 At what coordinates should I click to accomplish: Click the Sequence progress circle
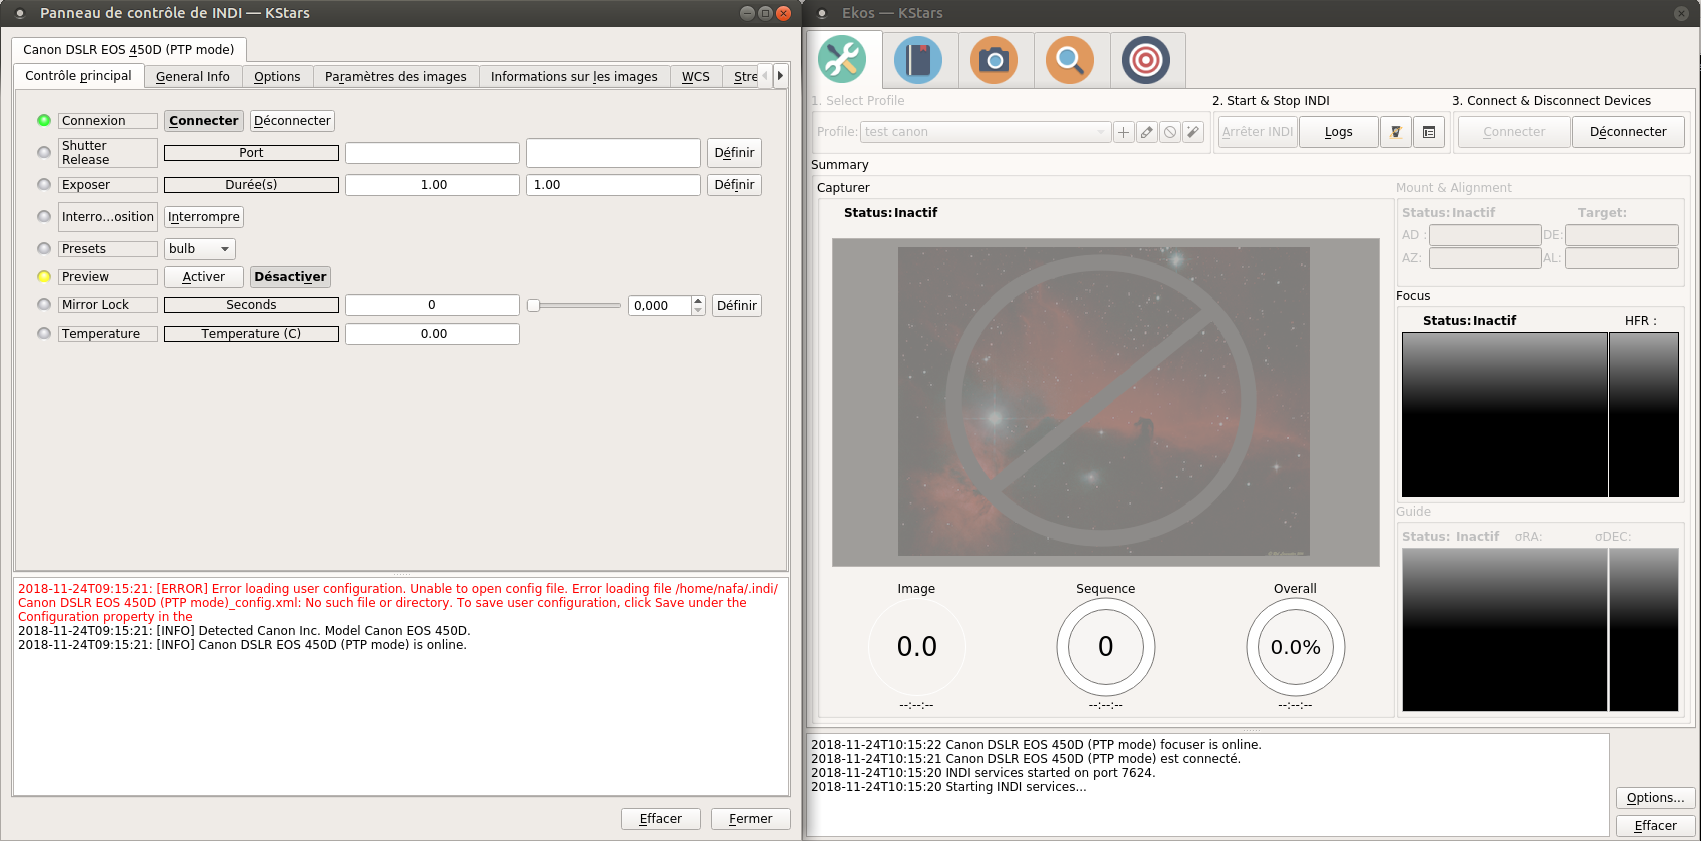[1106, 647]
